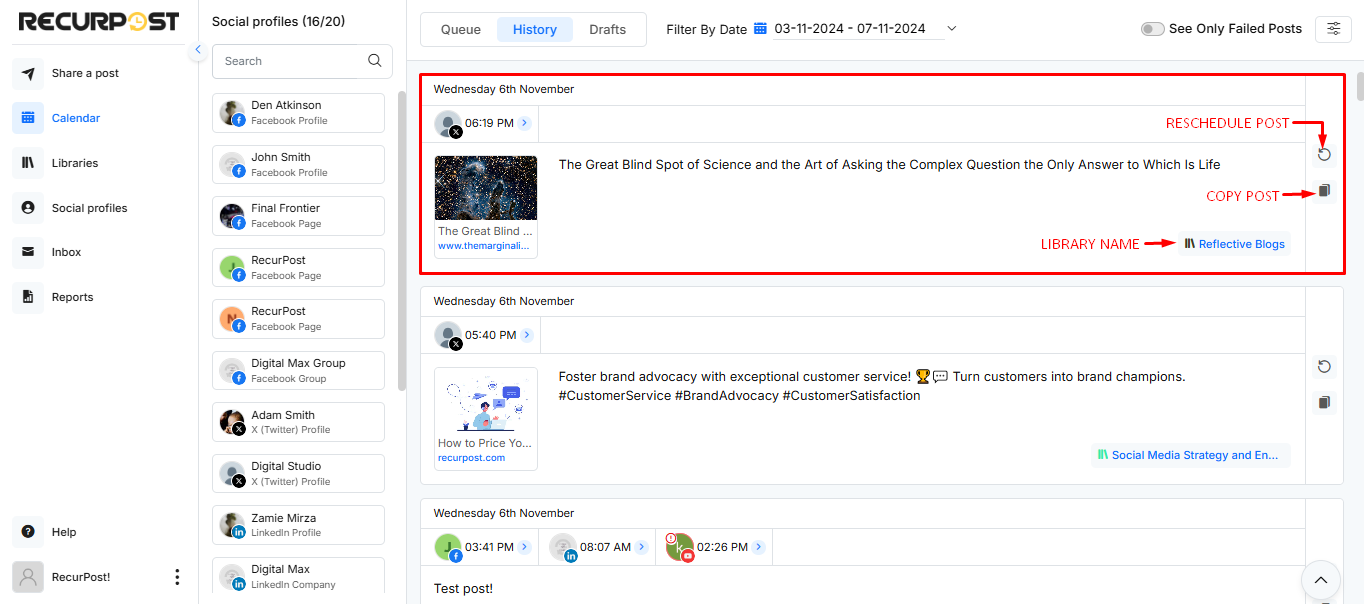Click The Great Blind Spot post title

point(889,165)
